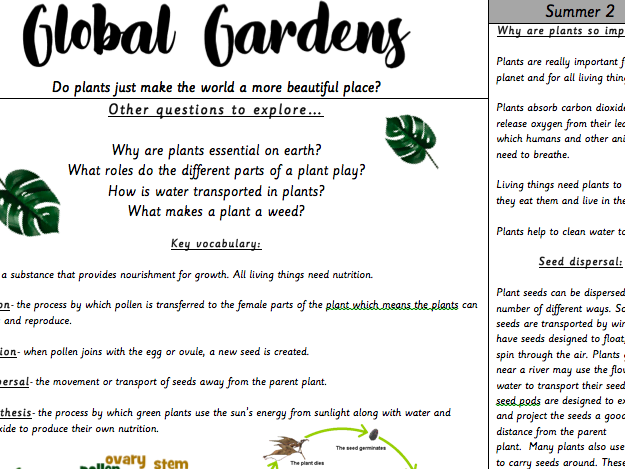This screenshot has width=625, height=469.
Task: Click the dead plant image in the life cycle
Action: [x=288, y=447]
